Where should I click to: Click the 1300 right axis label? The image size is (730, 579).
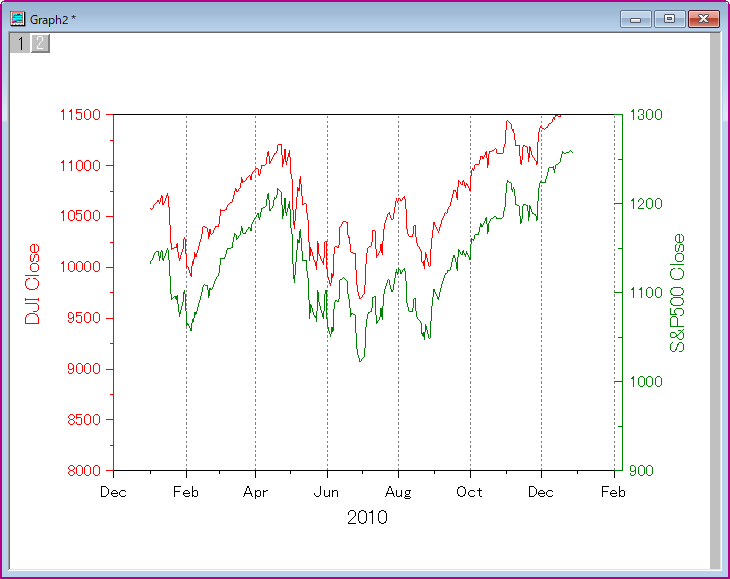pos(646,114)
